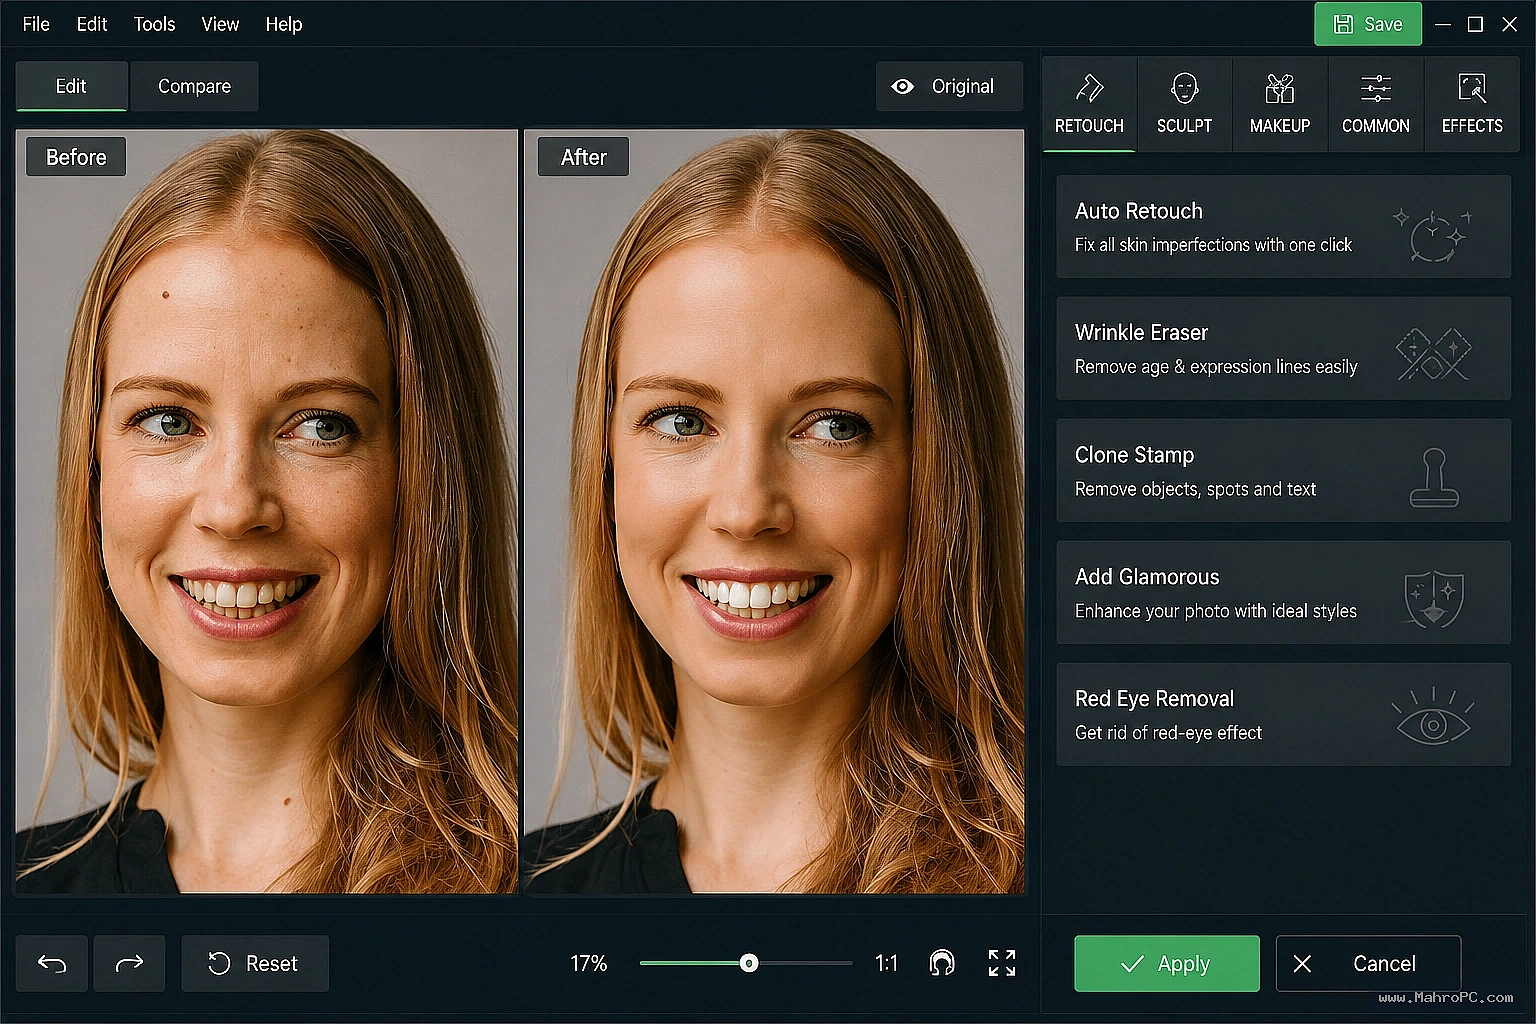1536x1024 pixels.
Task: Switch to the Sculpt tab
Action: (x=1184, y=104)
